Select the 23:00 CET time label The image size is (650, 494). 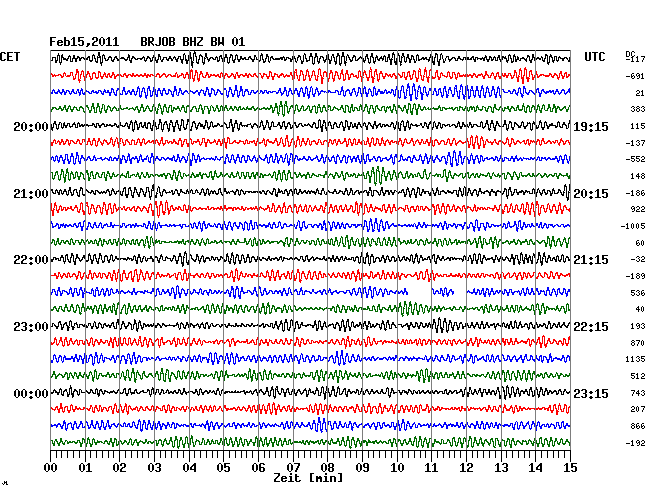(x=31, y=327)
